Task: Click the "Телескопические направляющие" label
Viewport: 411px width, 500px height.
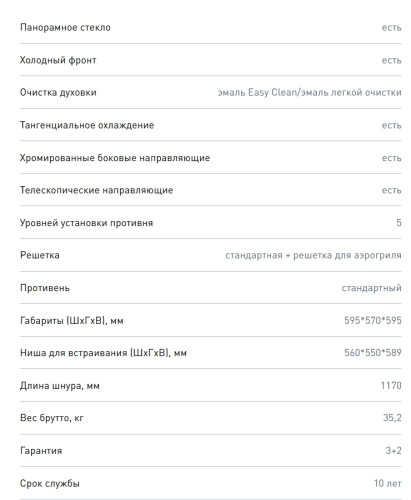Action: tap(96, 190)
